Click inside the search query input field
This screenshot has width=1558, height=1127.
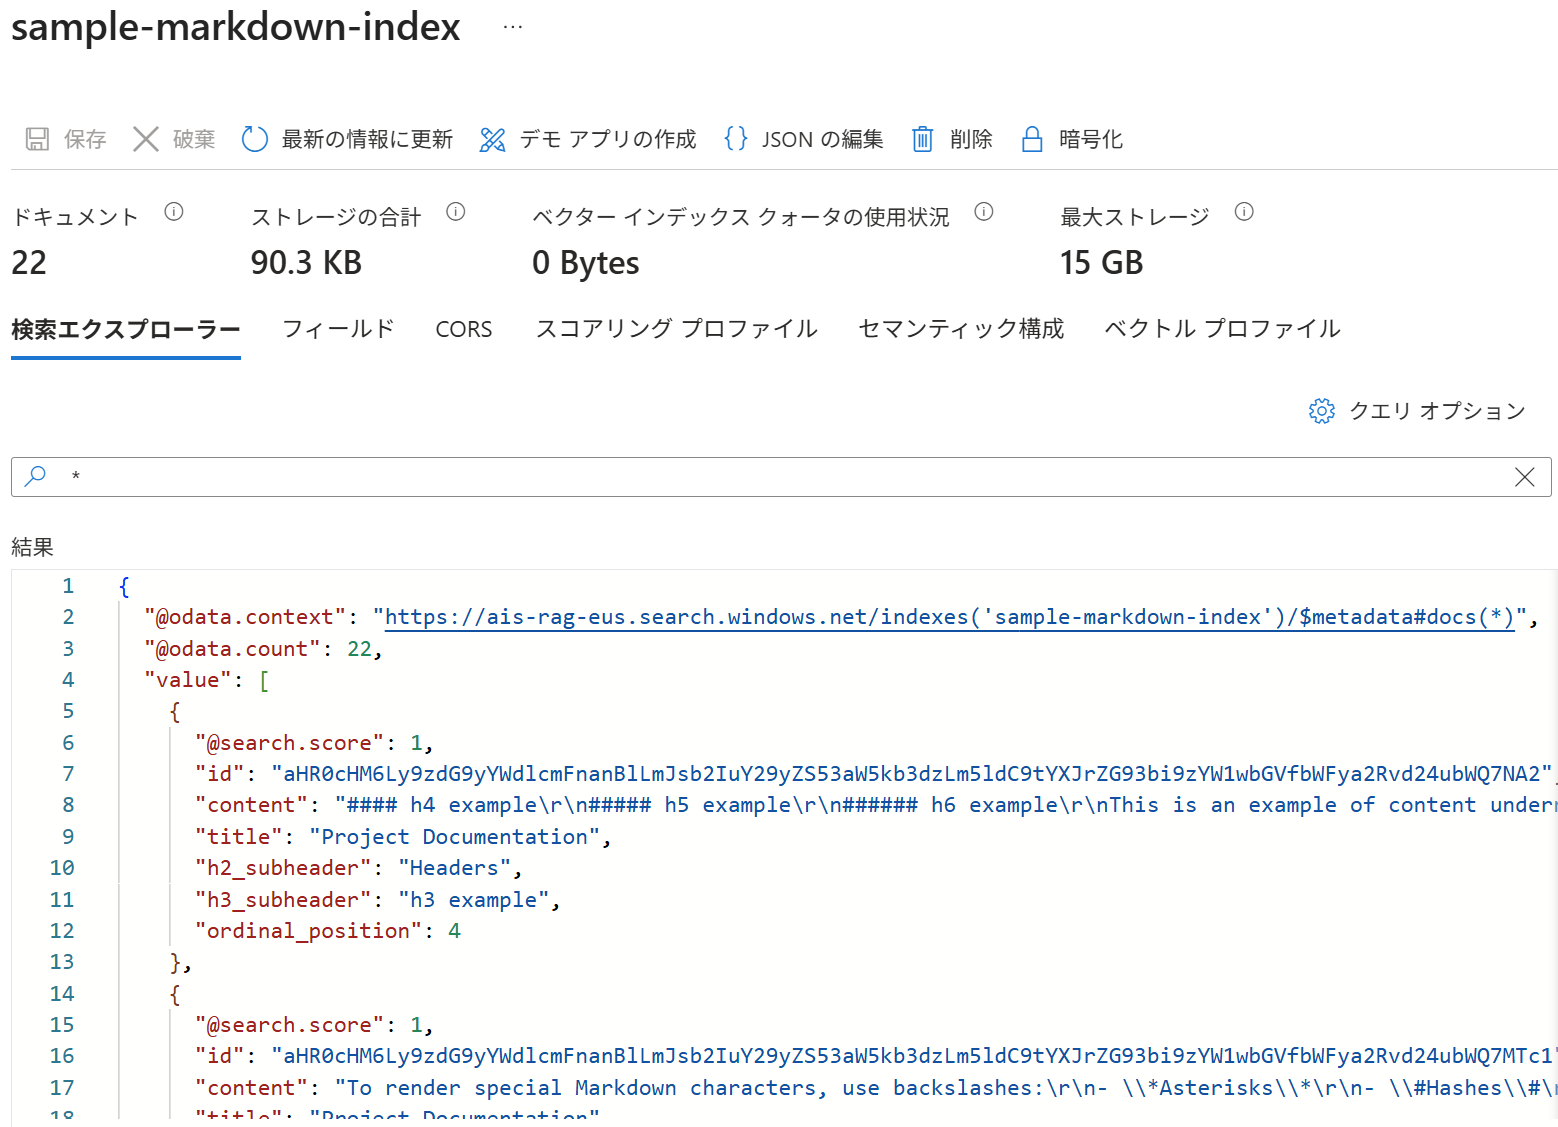coord(781,477)
